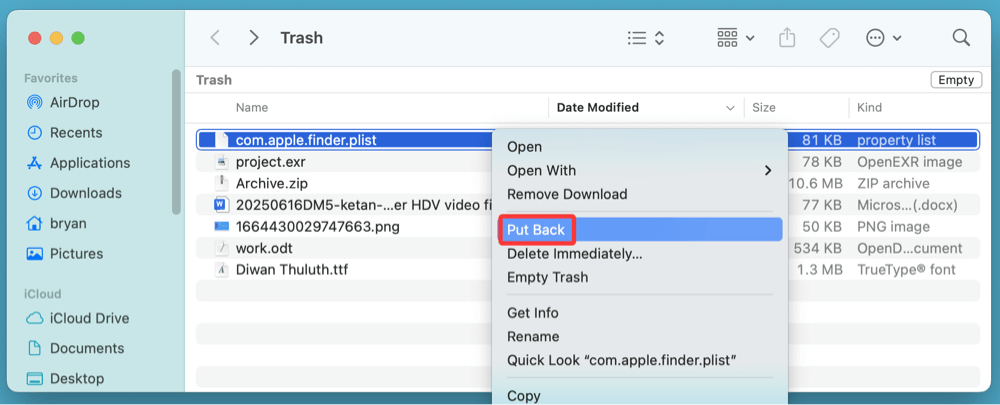Sort by the Kind column header

pyautogui.click(x=869, y=108)
